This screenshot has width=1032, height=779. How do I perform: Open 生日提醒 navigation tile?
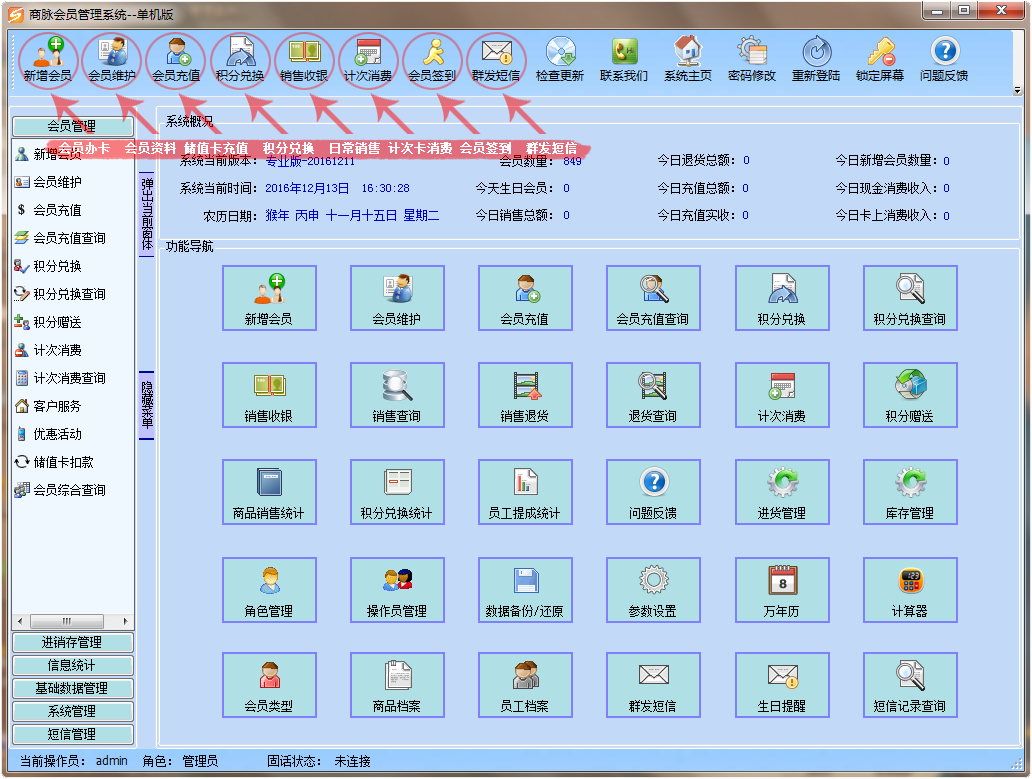tap(782, 685)
